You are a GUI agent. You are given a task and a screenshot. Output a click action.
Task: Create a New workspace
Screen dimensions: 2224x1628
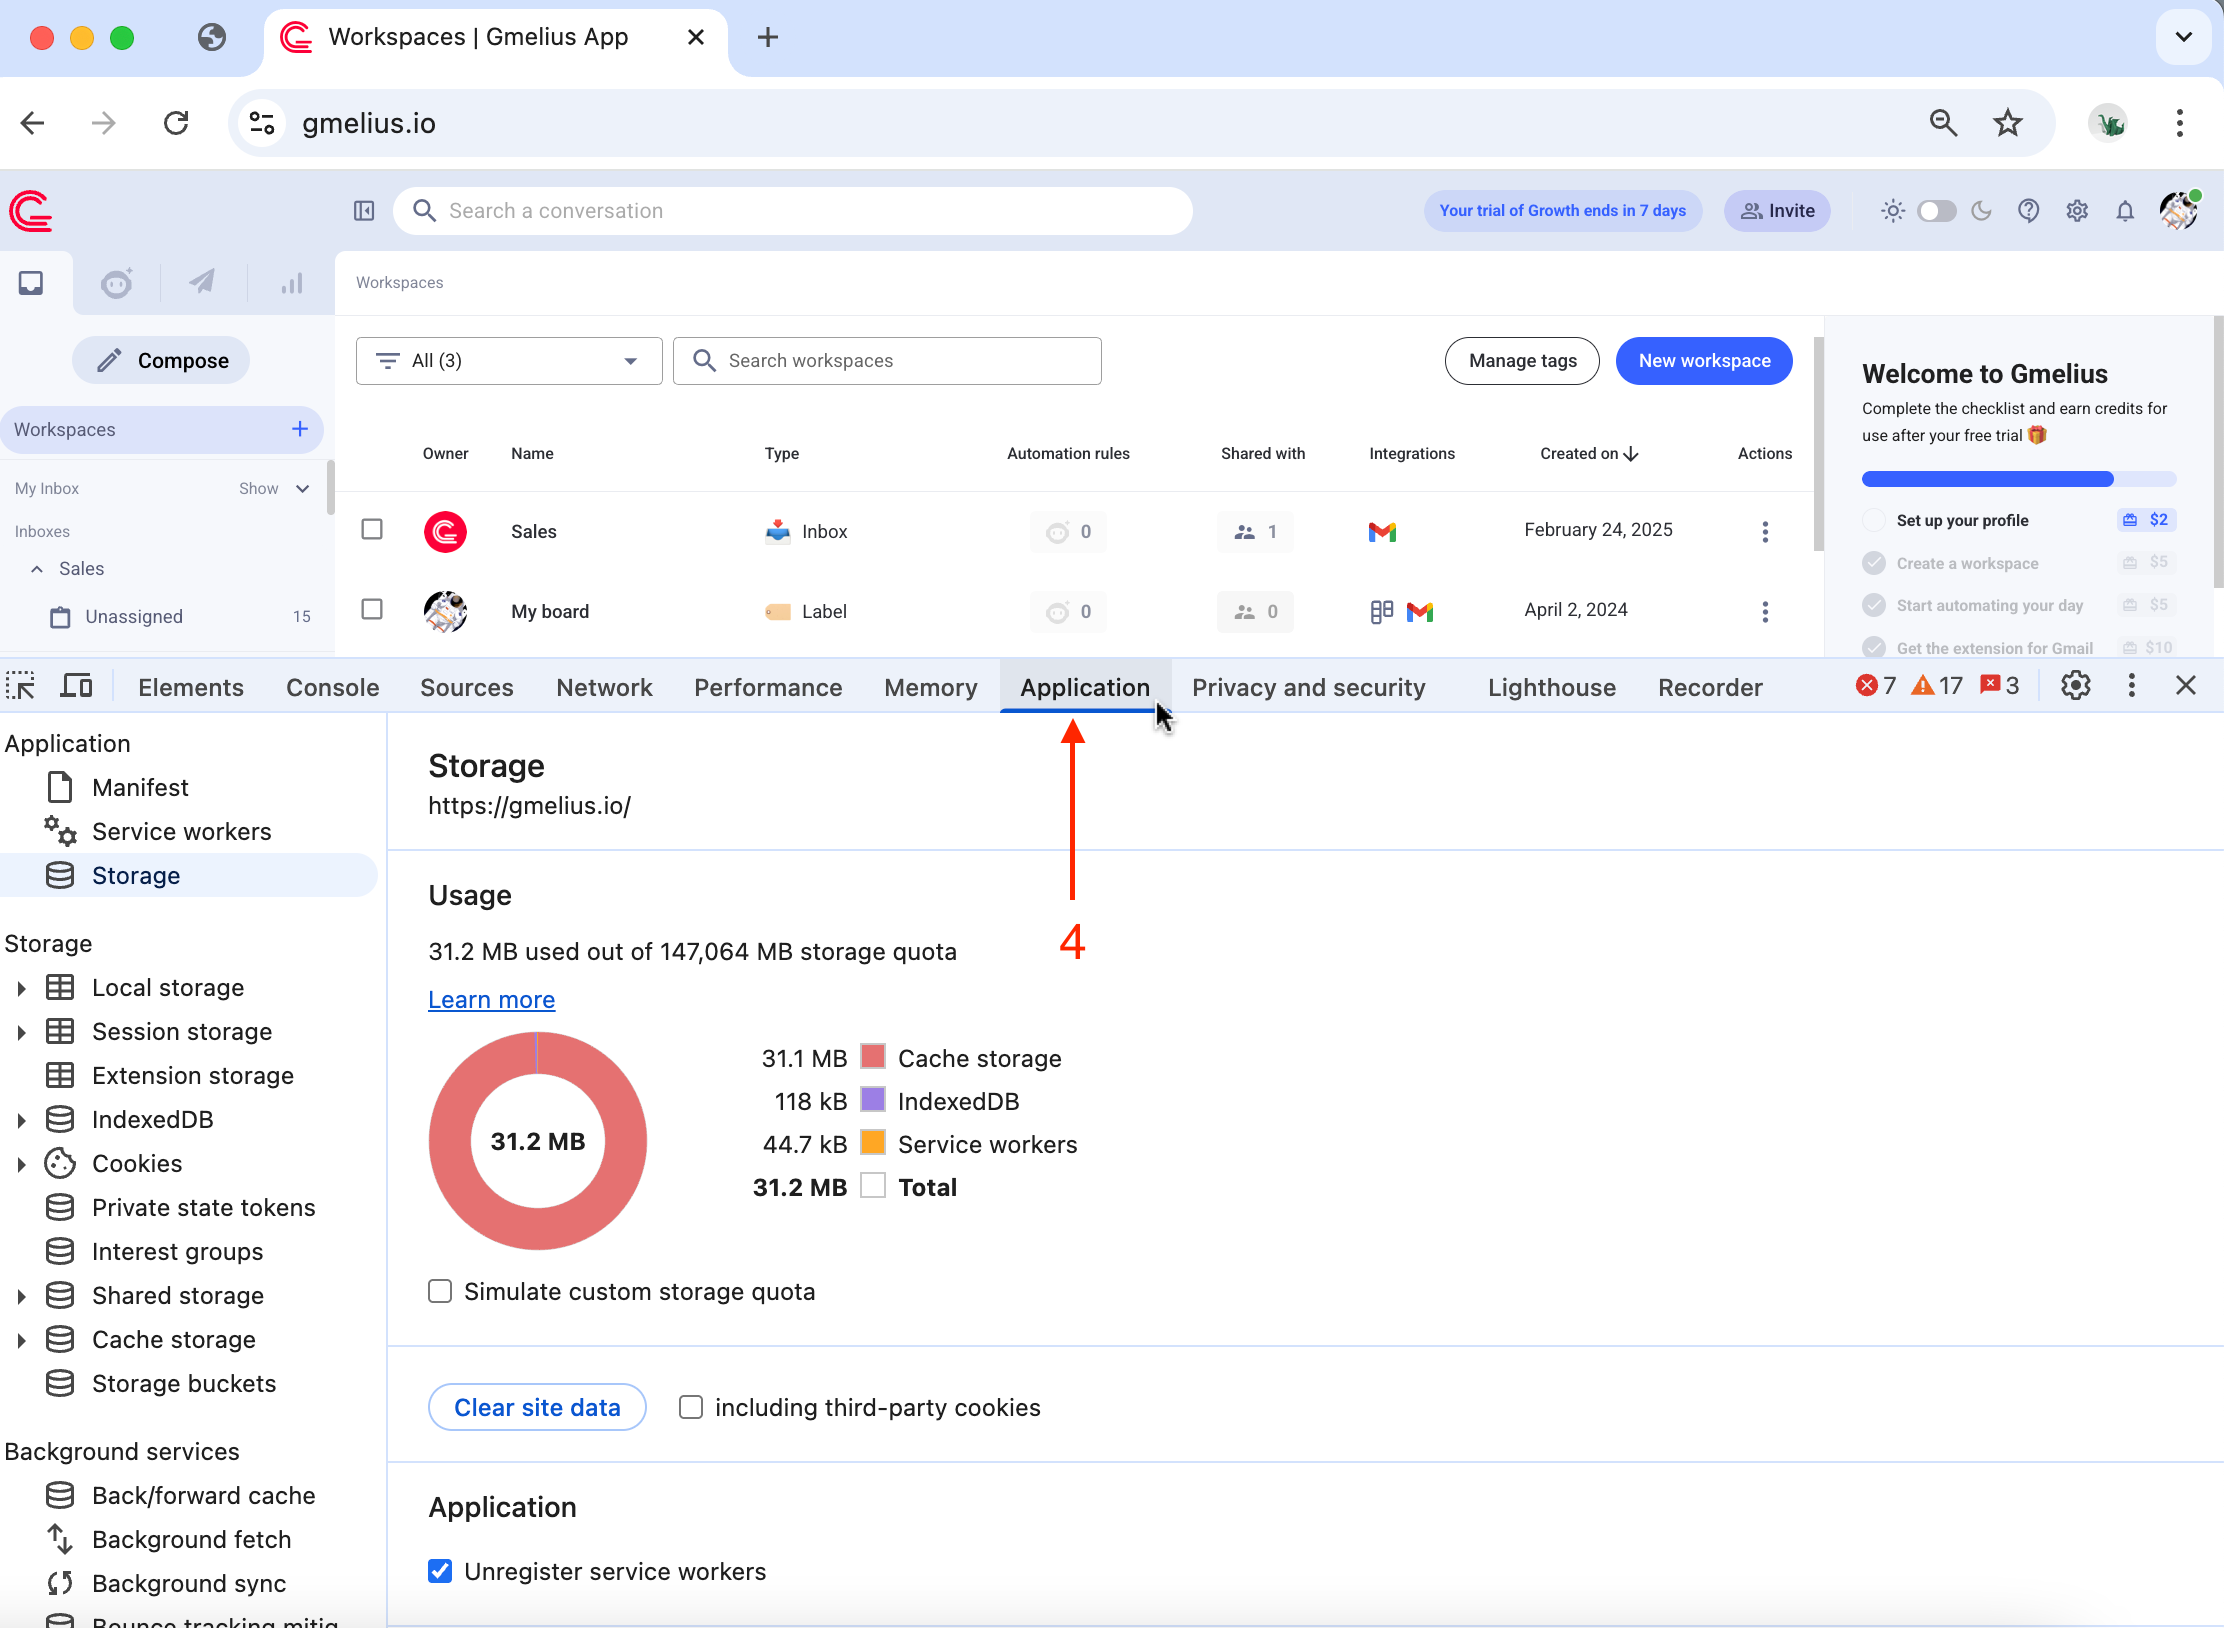click(x=1704, y=361)
